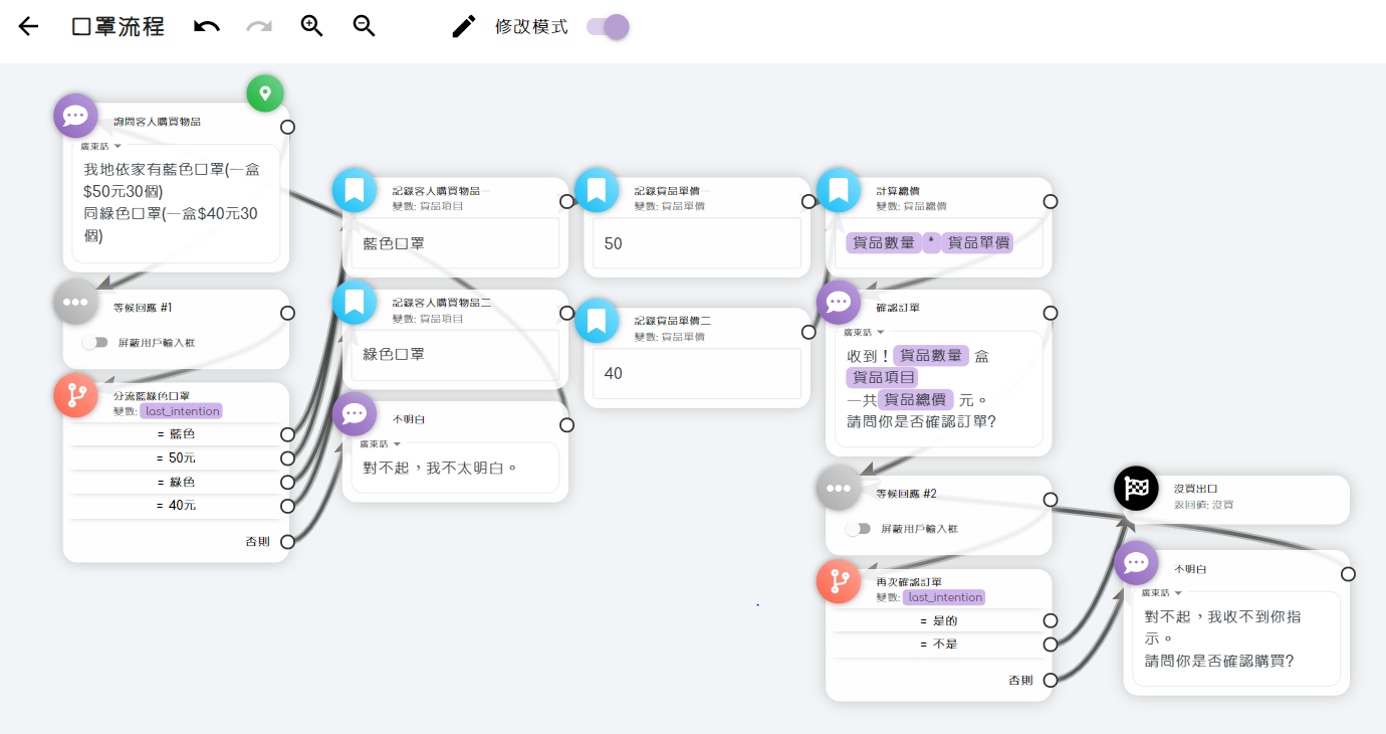
Task: Click the value field containing 50
Action: (x=696, y=243)
